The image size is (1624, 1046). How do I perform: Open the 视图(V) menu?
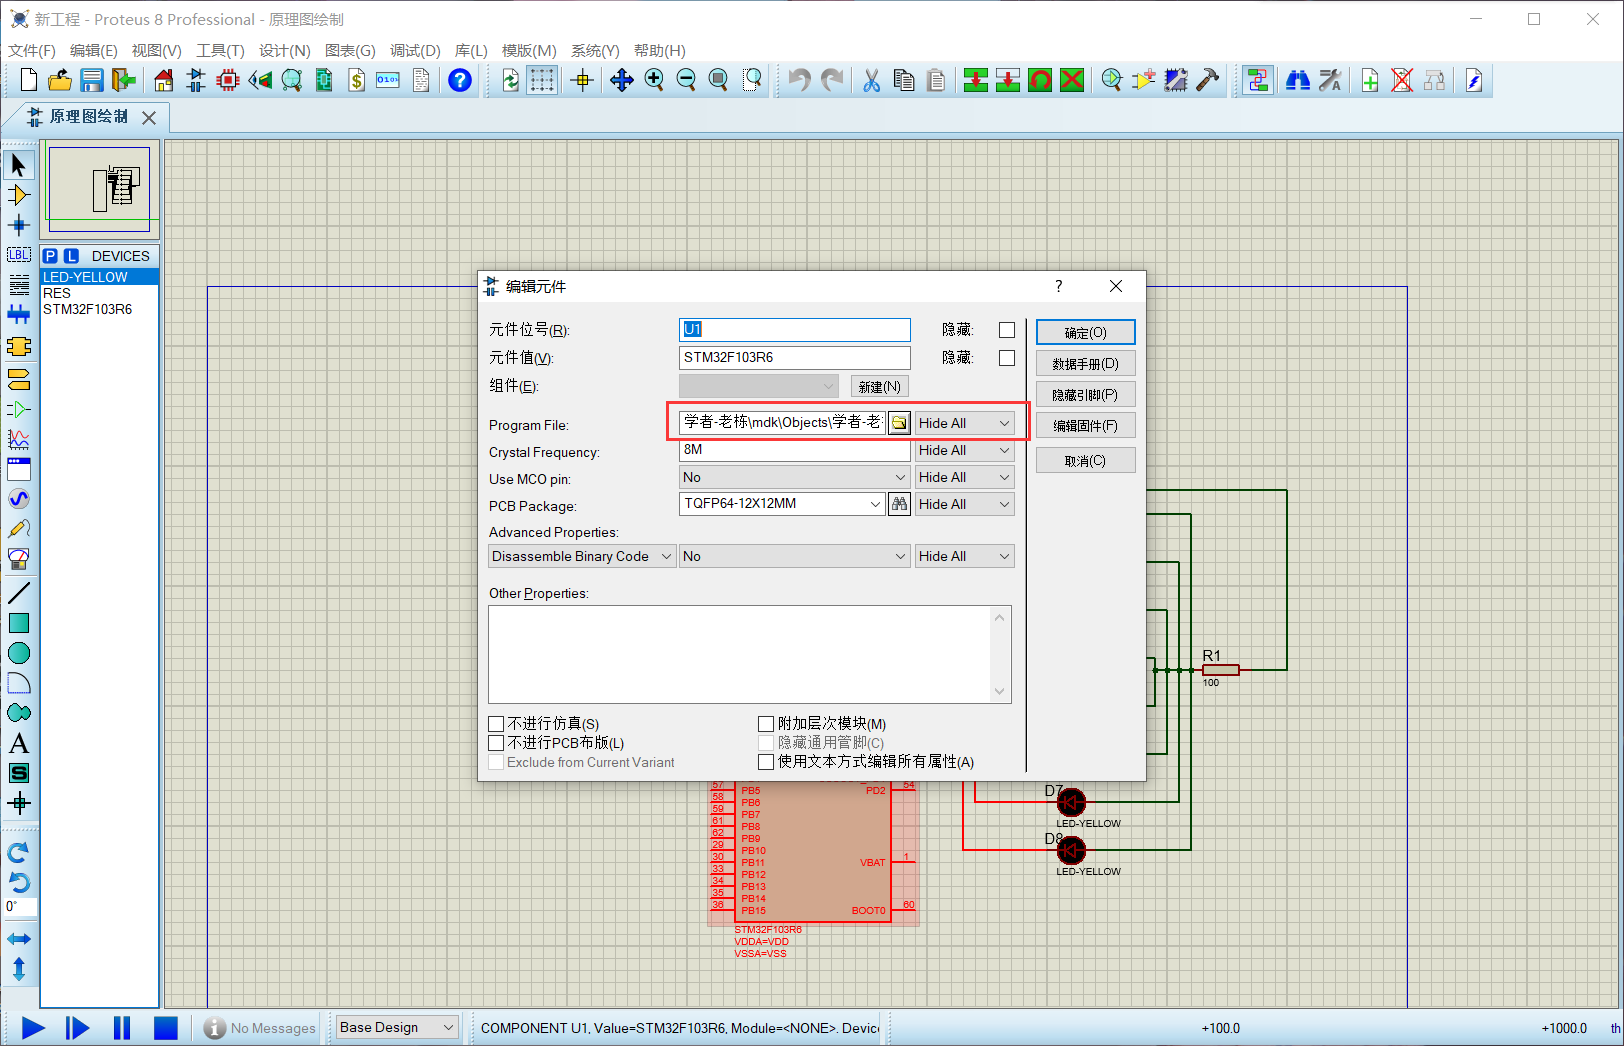coord(157,50)
